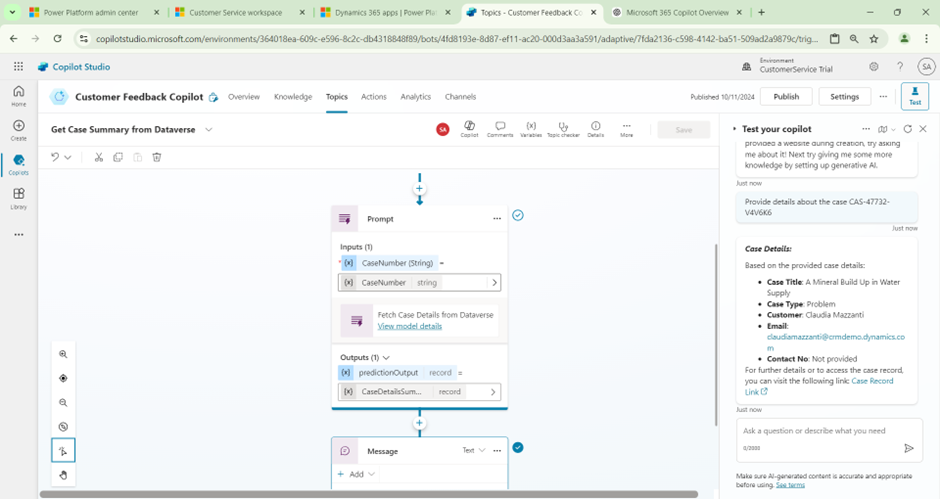
Task: Expand the topic name dropdown chevron
Action: pos(209,130)
